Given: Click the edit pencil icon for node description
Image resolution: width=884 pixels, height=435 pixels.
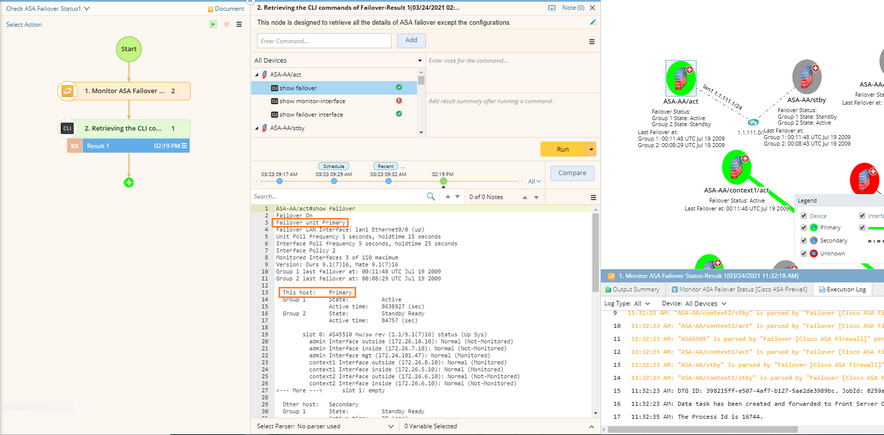Looking at the screenshot, I should [x=593, y=22].
